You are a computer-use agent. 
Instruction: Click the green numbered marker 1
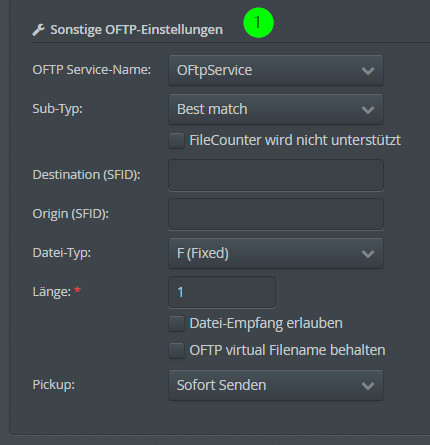(x=258, y=23)
